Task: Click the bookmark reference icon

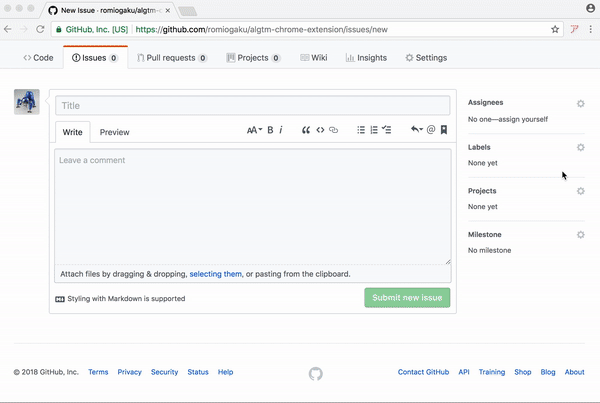Action: point(444,130)
